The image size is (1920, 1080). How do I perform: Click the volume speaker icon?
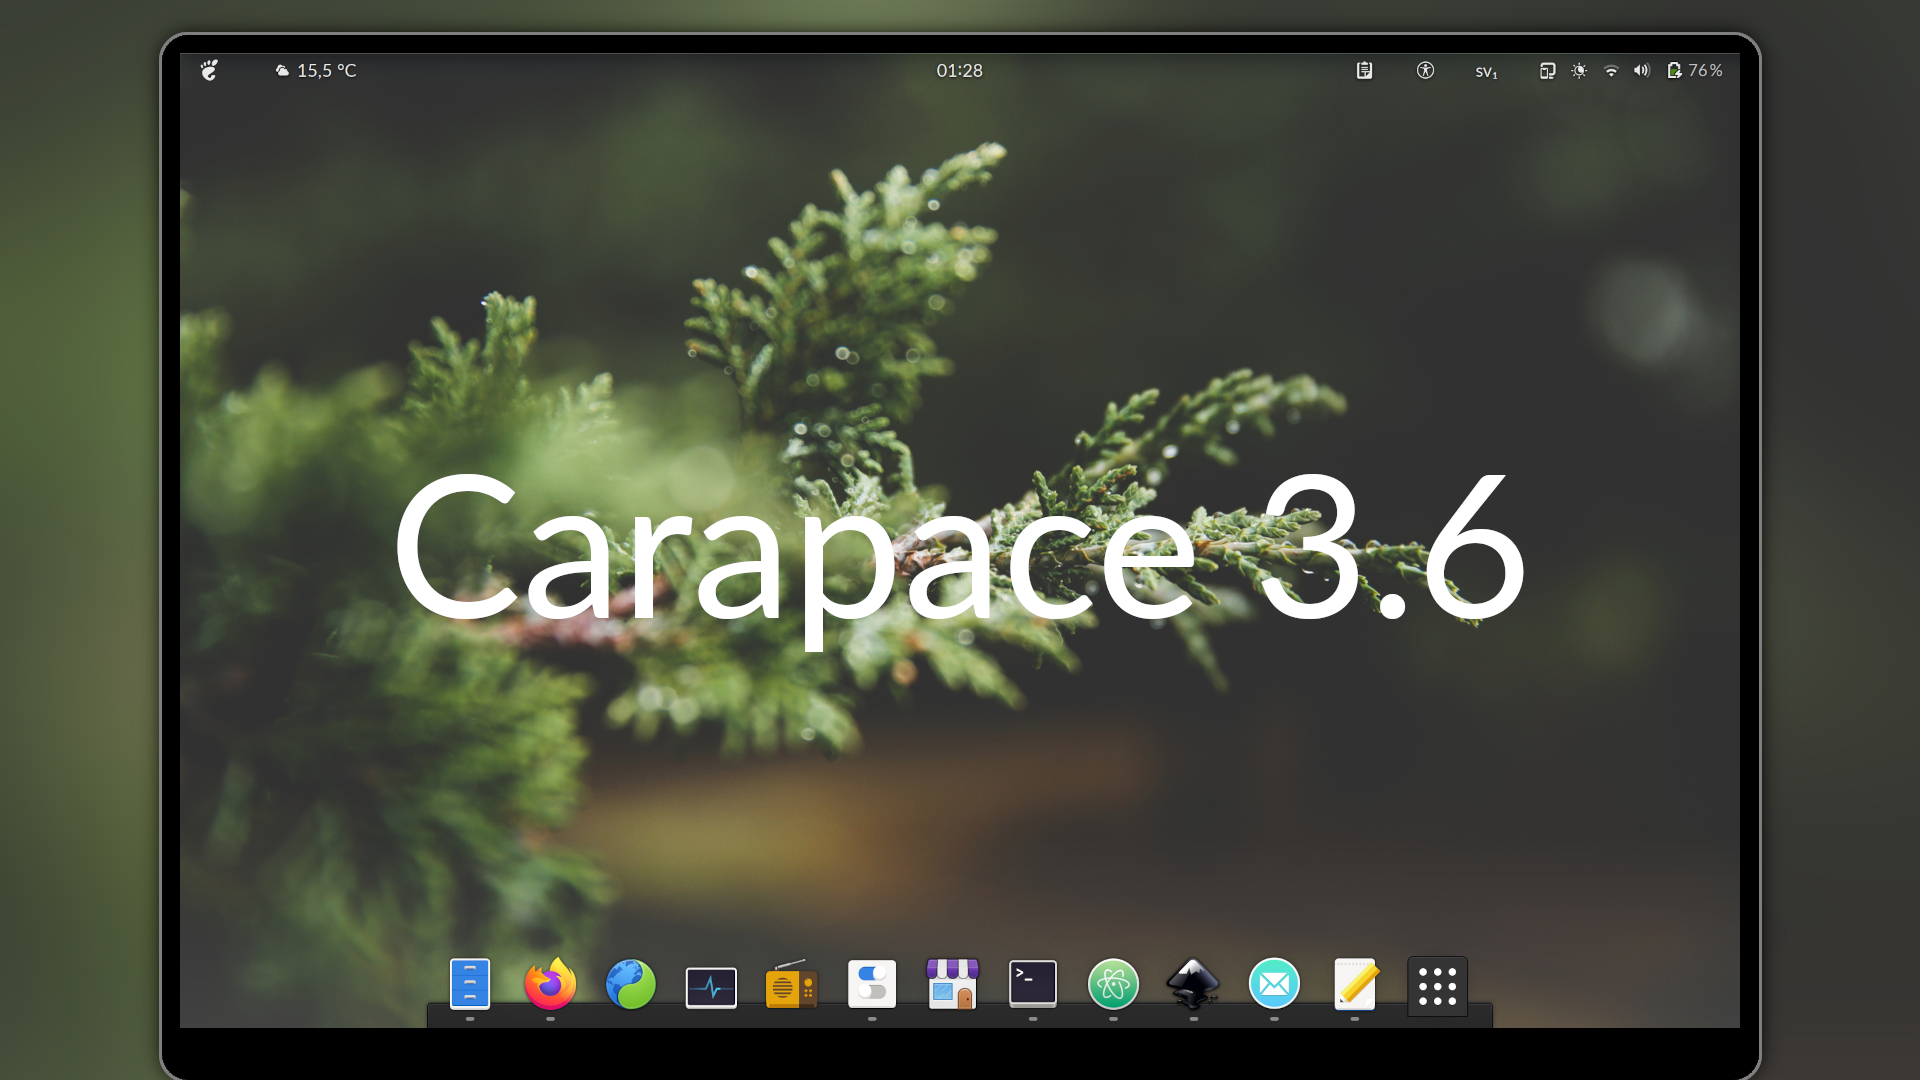[1642, 70]
